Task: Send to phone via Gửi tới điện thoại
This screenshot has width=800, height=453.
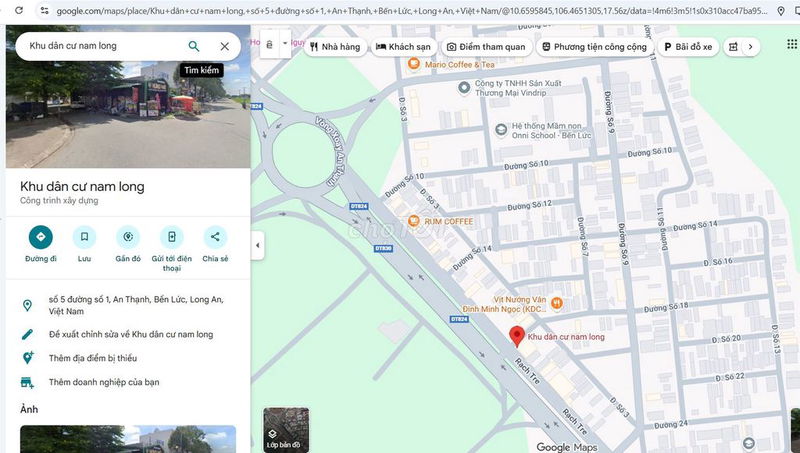Action: pyautogui.click(x=172, y=237)
